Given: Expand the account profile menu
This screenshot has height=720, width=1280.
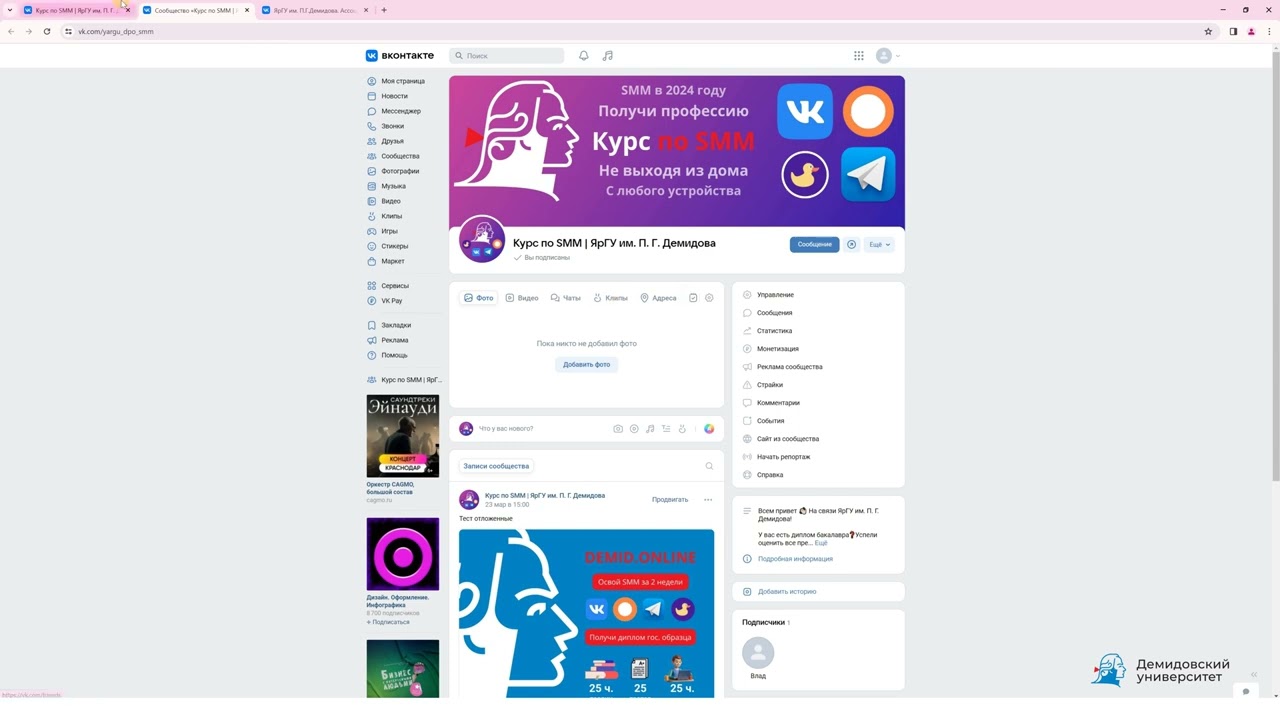Looking at the screenshot, I should (x=888, y=56).
